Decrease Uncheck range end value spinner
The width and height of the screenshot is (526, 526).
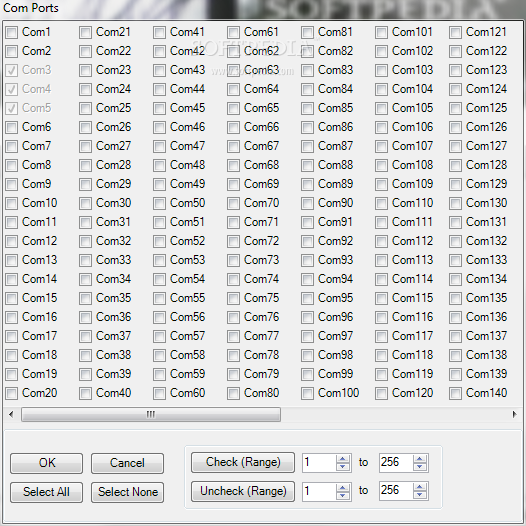point(420,495)
